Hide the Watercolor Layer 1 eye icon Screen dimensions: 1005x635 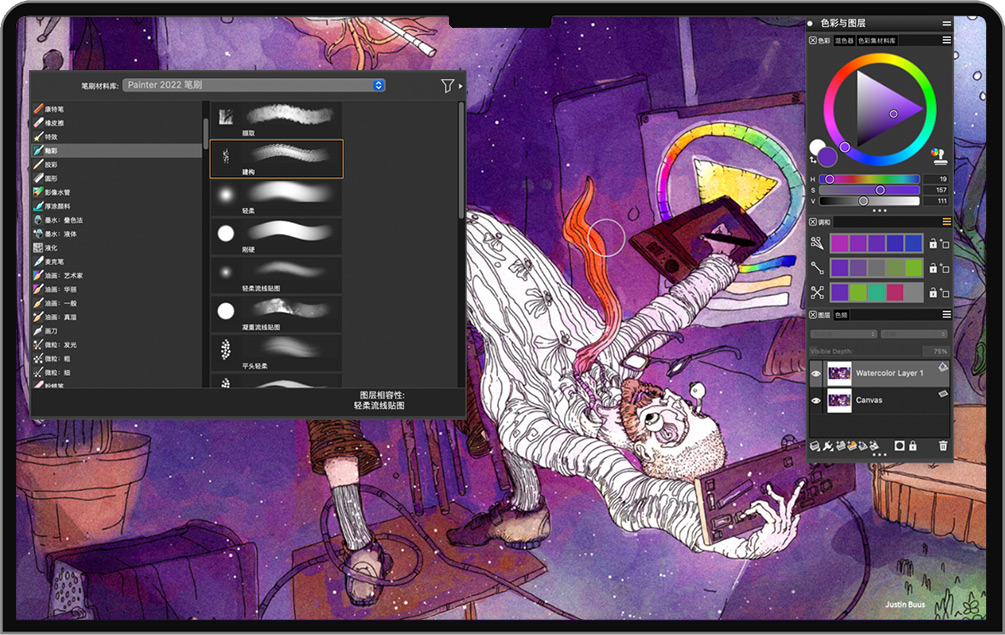click(x=816, y=373)
